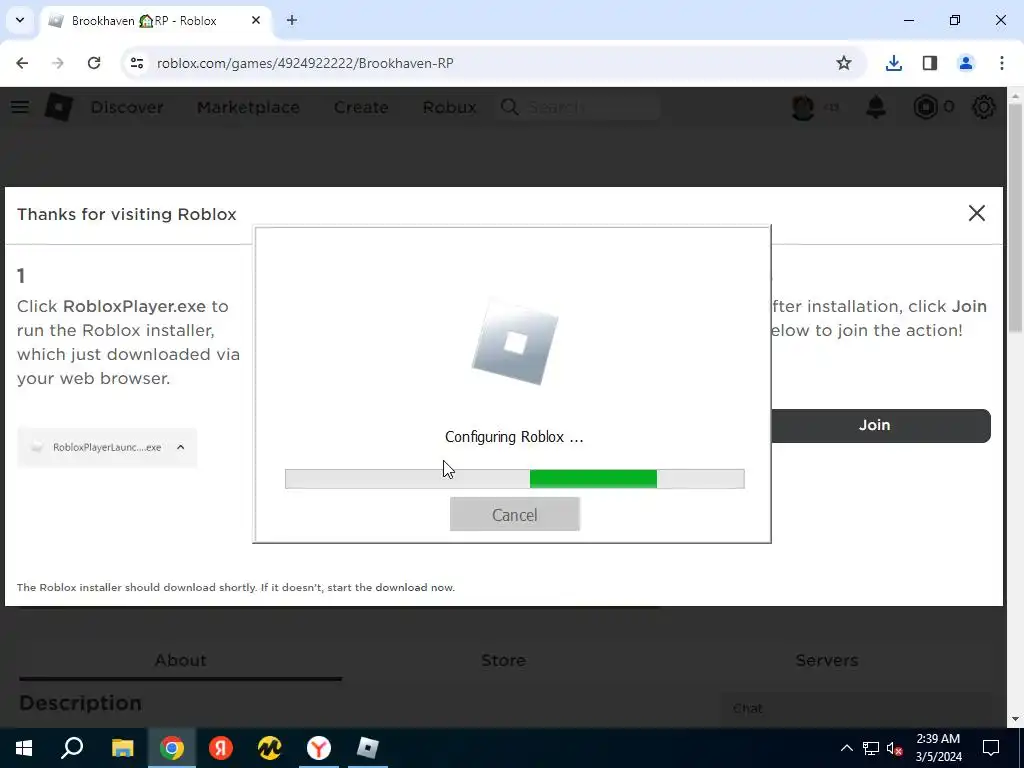Open Roblox notifications bell
1024x768 pixels.
coord(876,107)
